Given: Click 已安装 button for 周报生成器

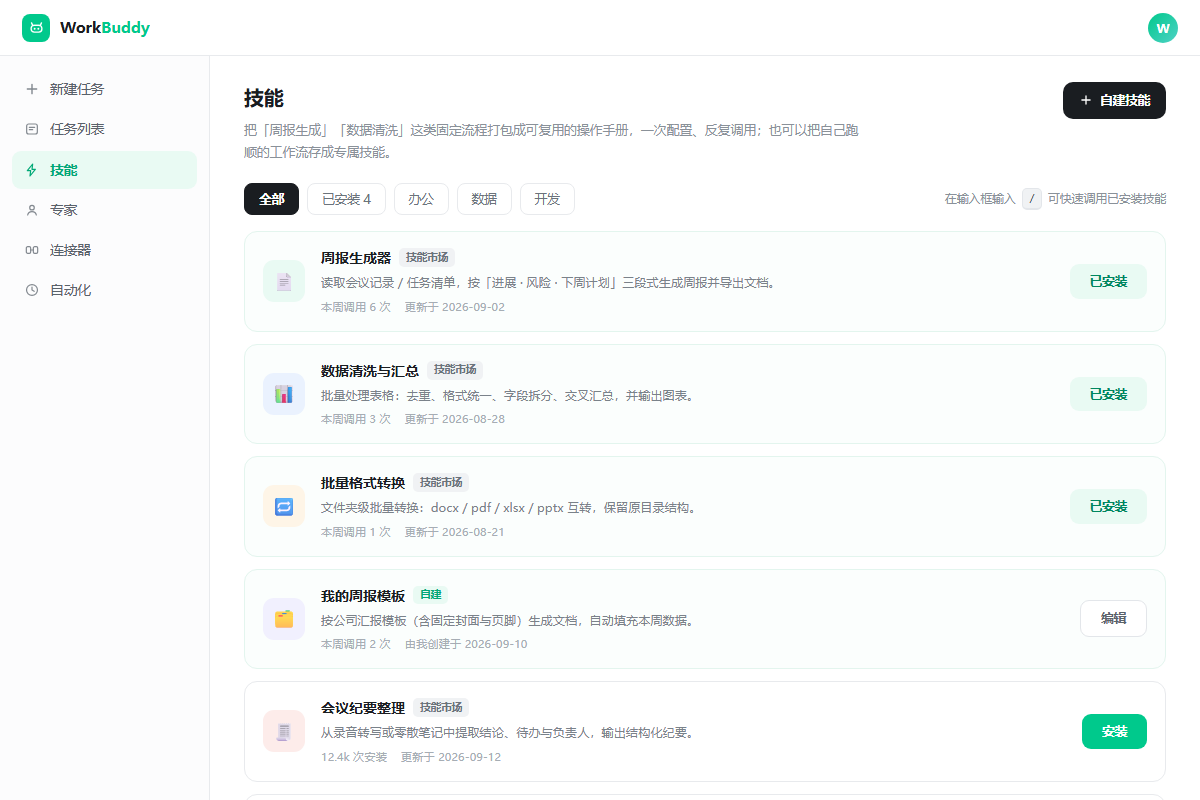Looking at the screenshot, I should coord(1108,282).
